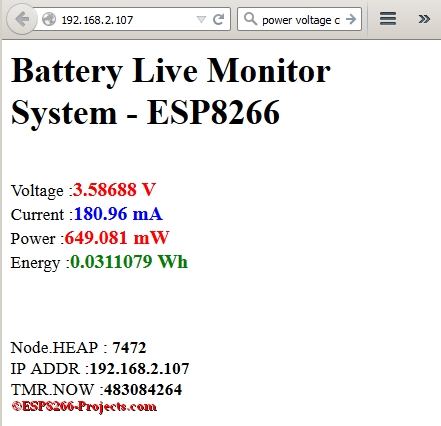This screenshot has height=426, width=441.
Task: Select the voltage value 3.58688 V
Action: tap(114, 190)
